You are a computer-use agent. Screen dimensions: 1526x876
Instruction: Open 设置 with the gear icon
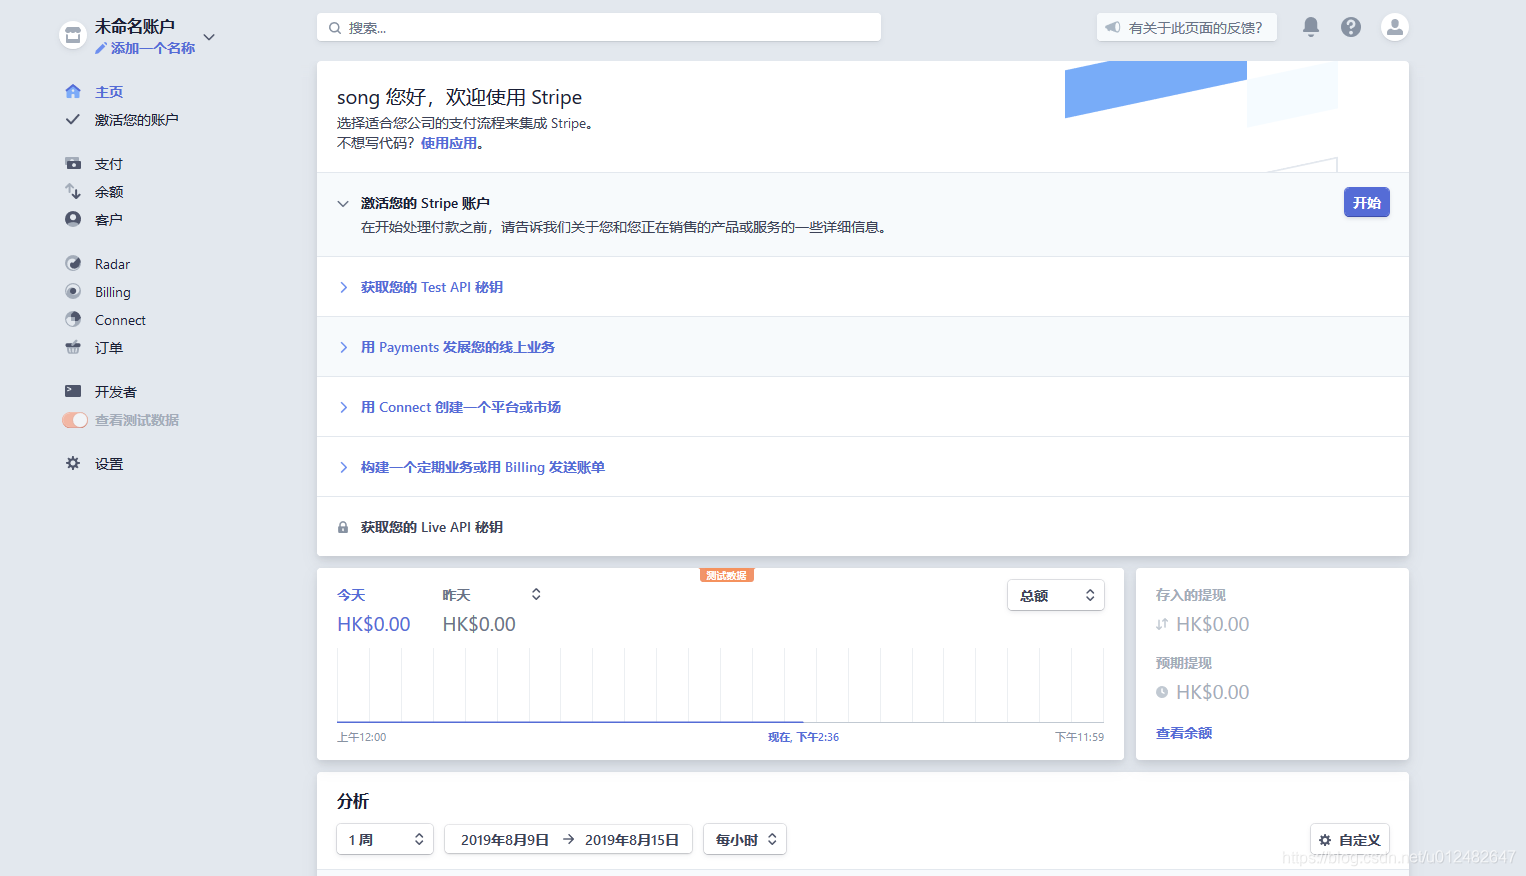[72, 463]
